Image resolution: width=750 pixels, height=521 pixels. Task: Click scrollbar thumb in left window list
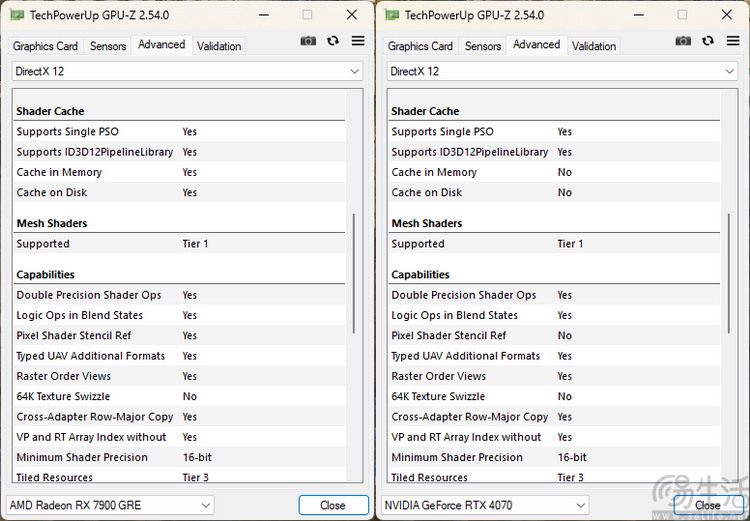tap(354, 274)
